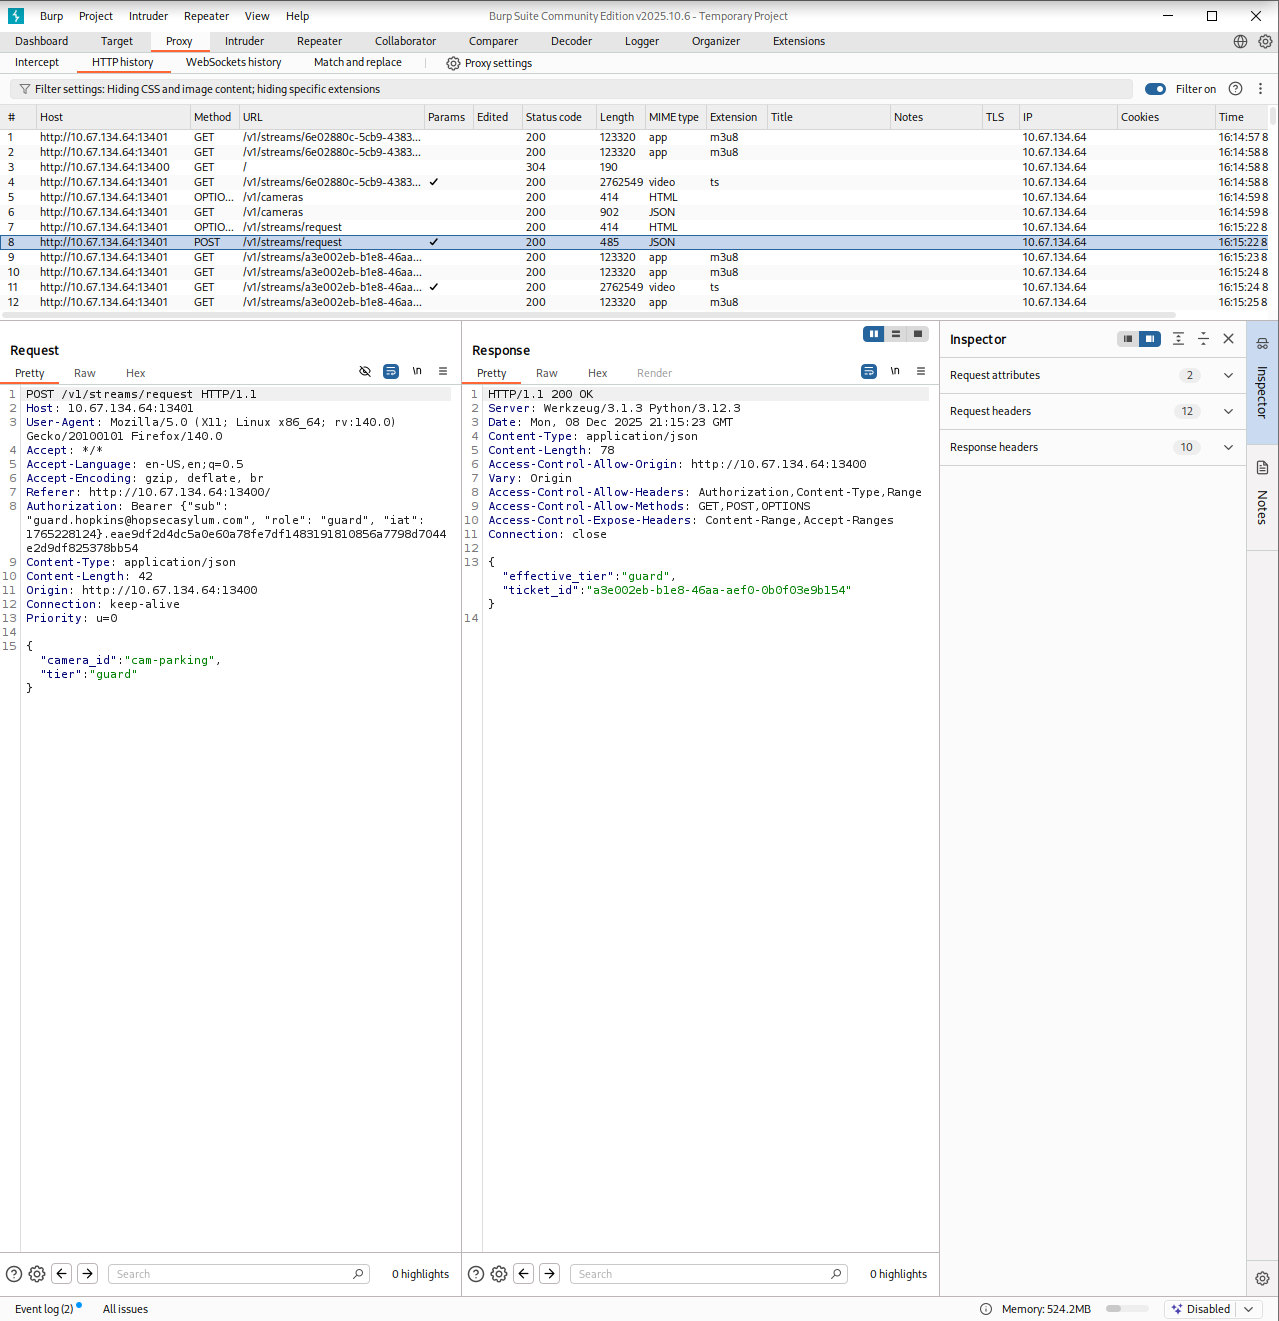Expand Response headers section

pos(1228,448)
